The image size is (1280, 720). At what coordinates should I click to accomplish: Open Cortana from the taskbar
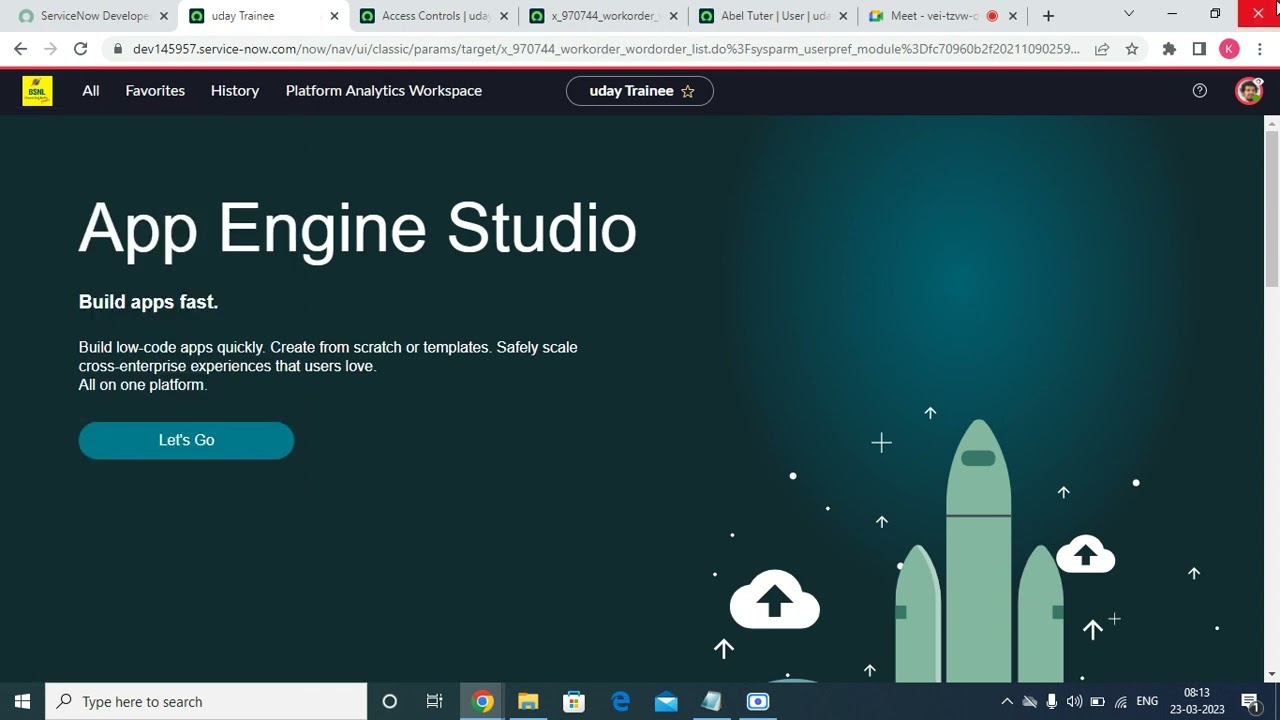390,702
